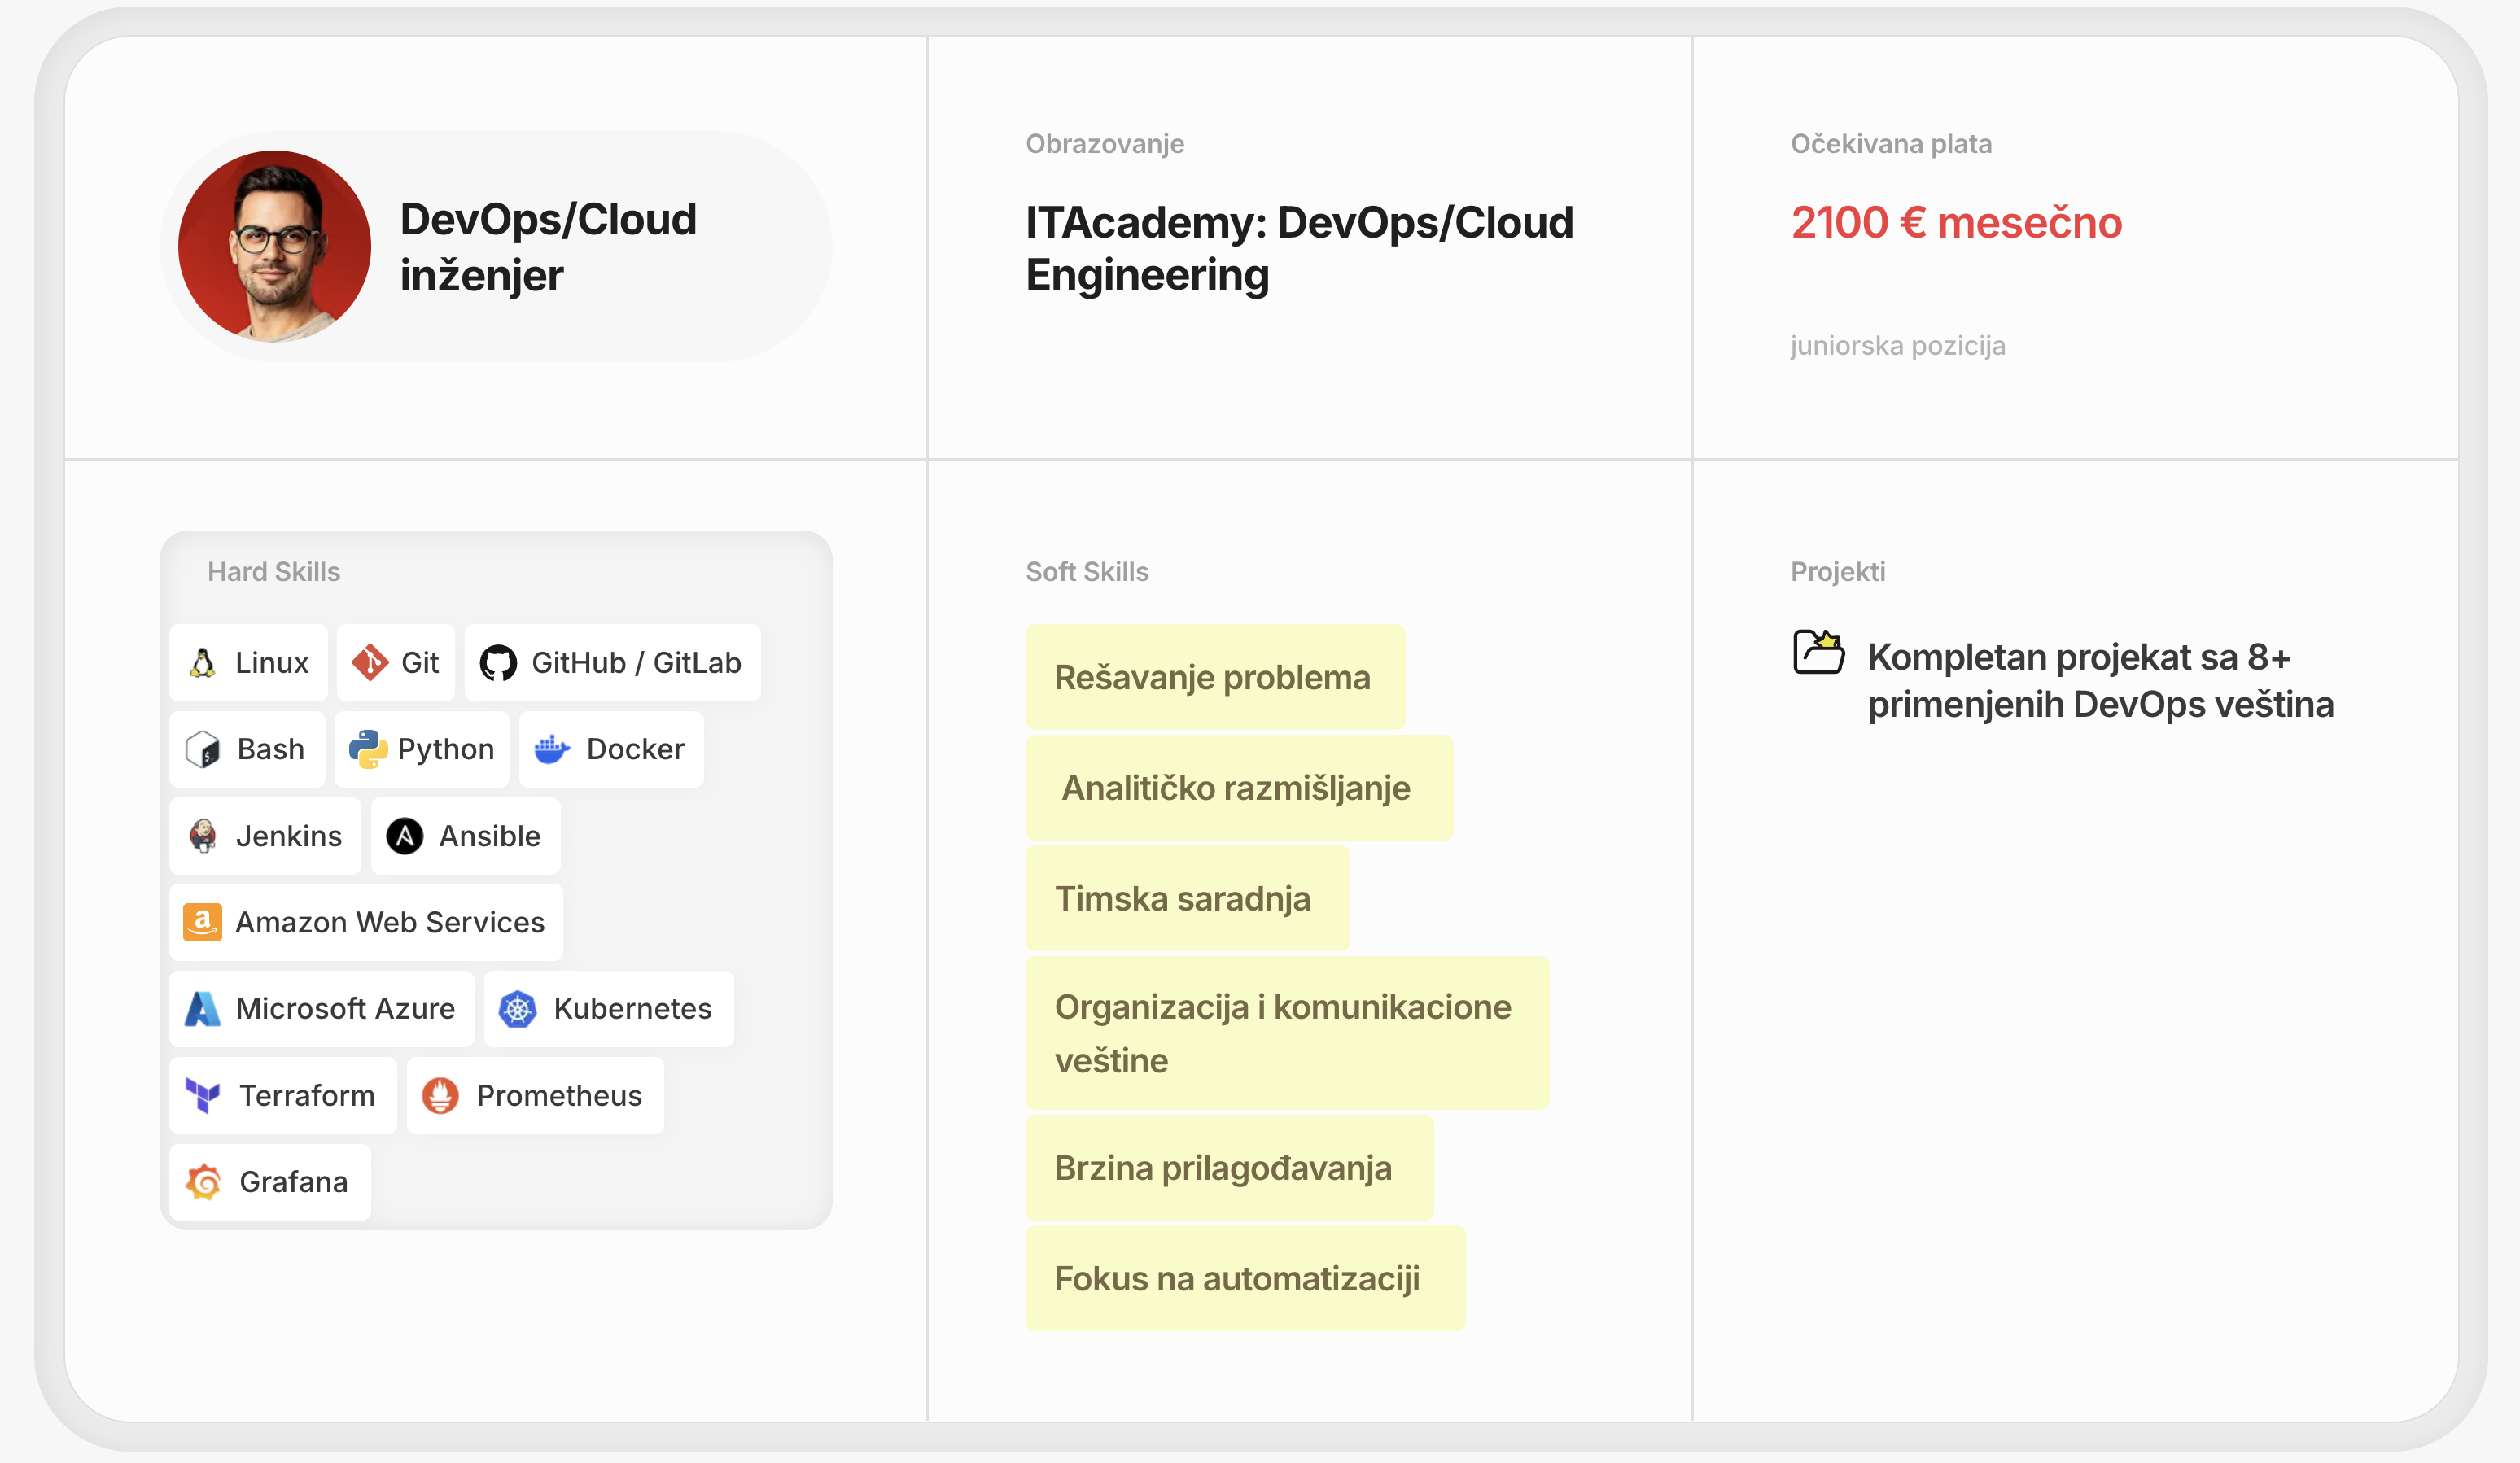
Task: Click the Rešavanje problema soft skill tag
Action: [1215, 677]
